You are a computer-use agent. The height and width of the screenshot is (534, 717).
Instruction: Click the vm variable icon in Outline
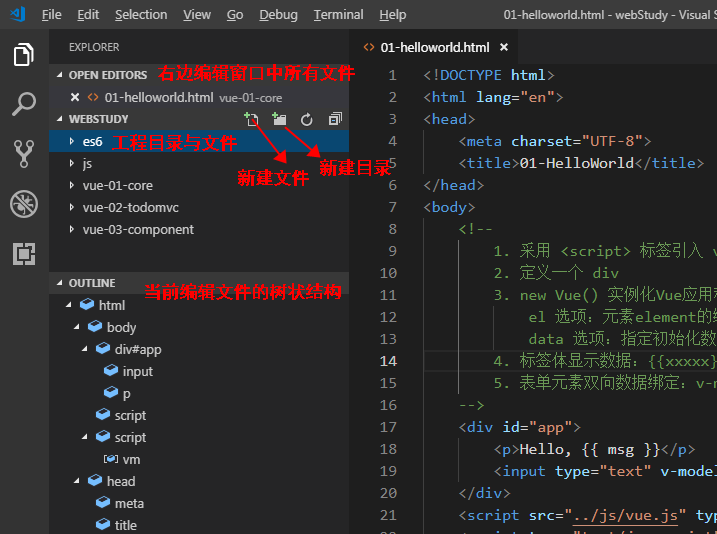[111, 459]
